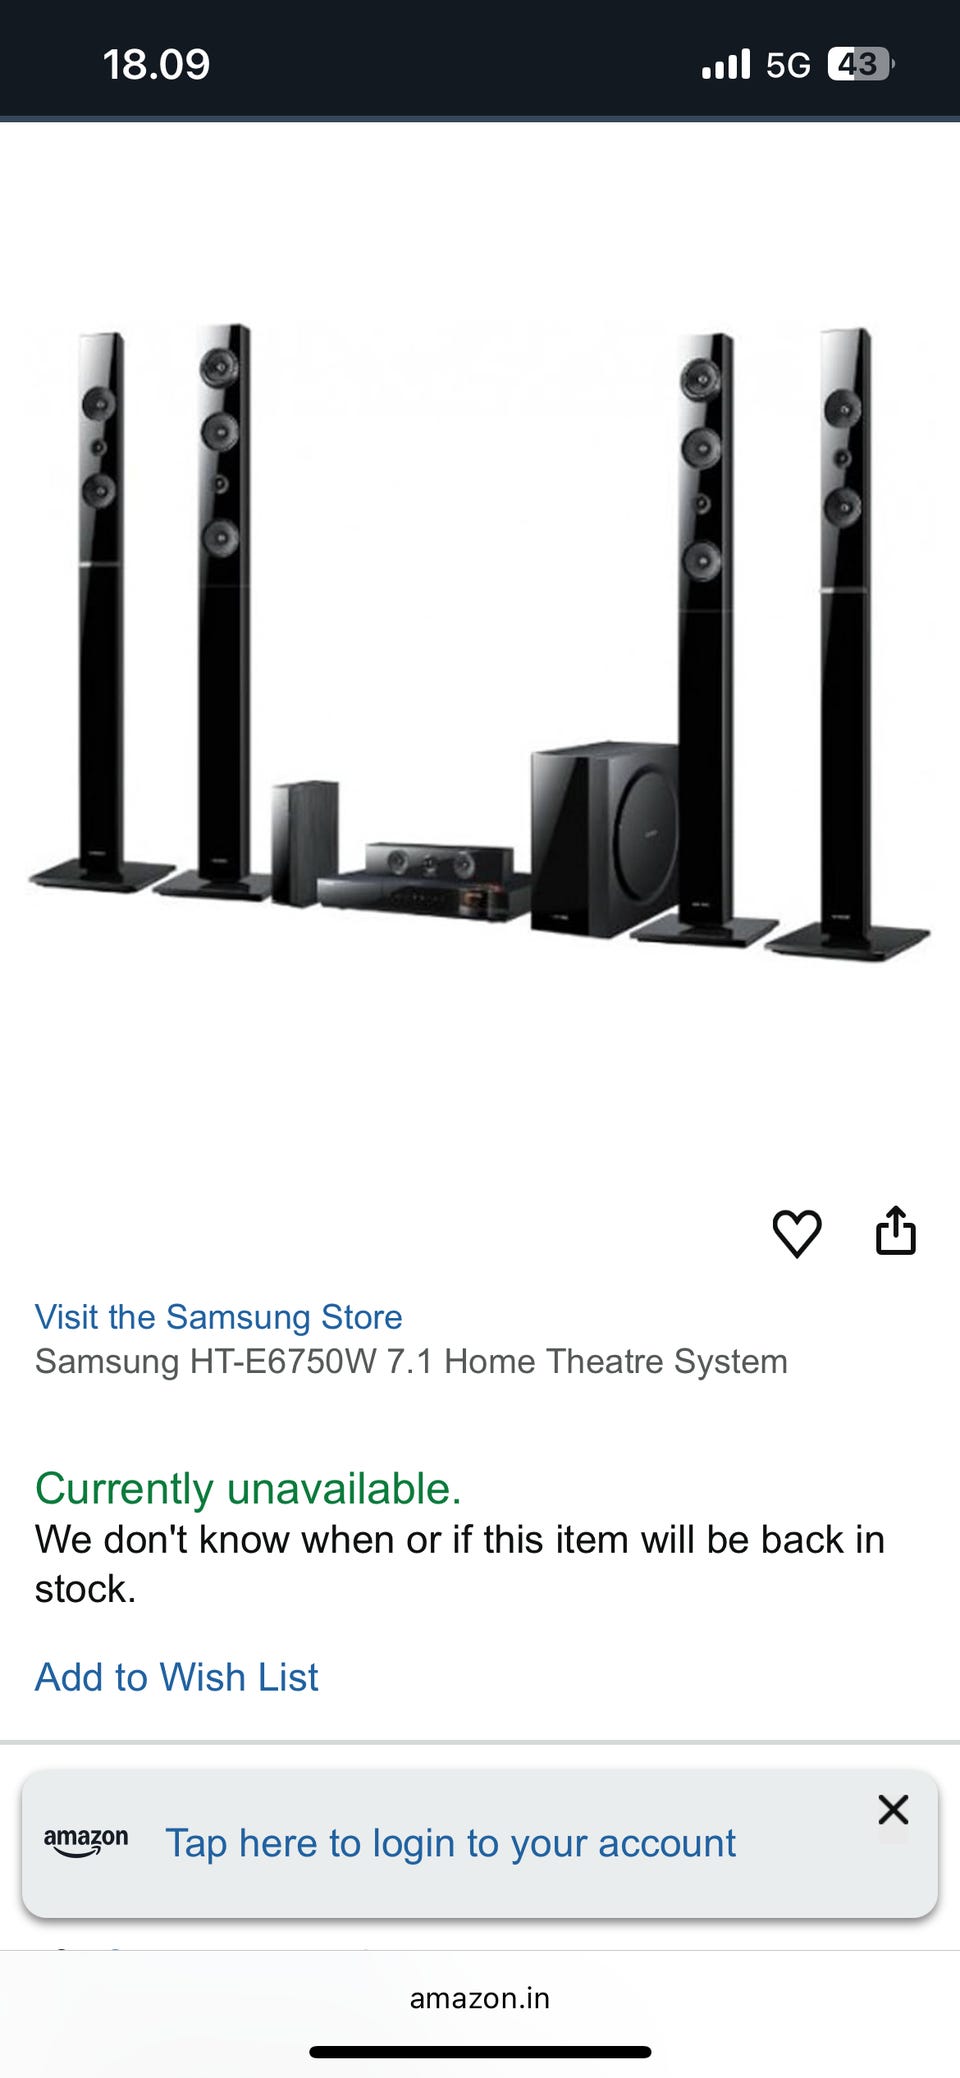Image resolution: width=960 pixels, height=2078 pixels.
Task: Tap the heart wishlist icon
Action: click(797, 1232)
